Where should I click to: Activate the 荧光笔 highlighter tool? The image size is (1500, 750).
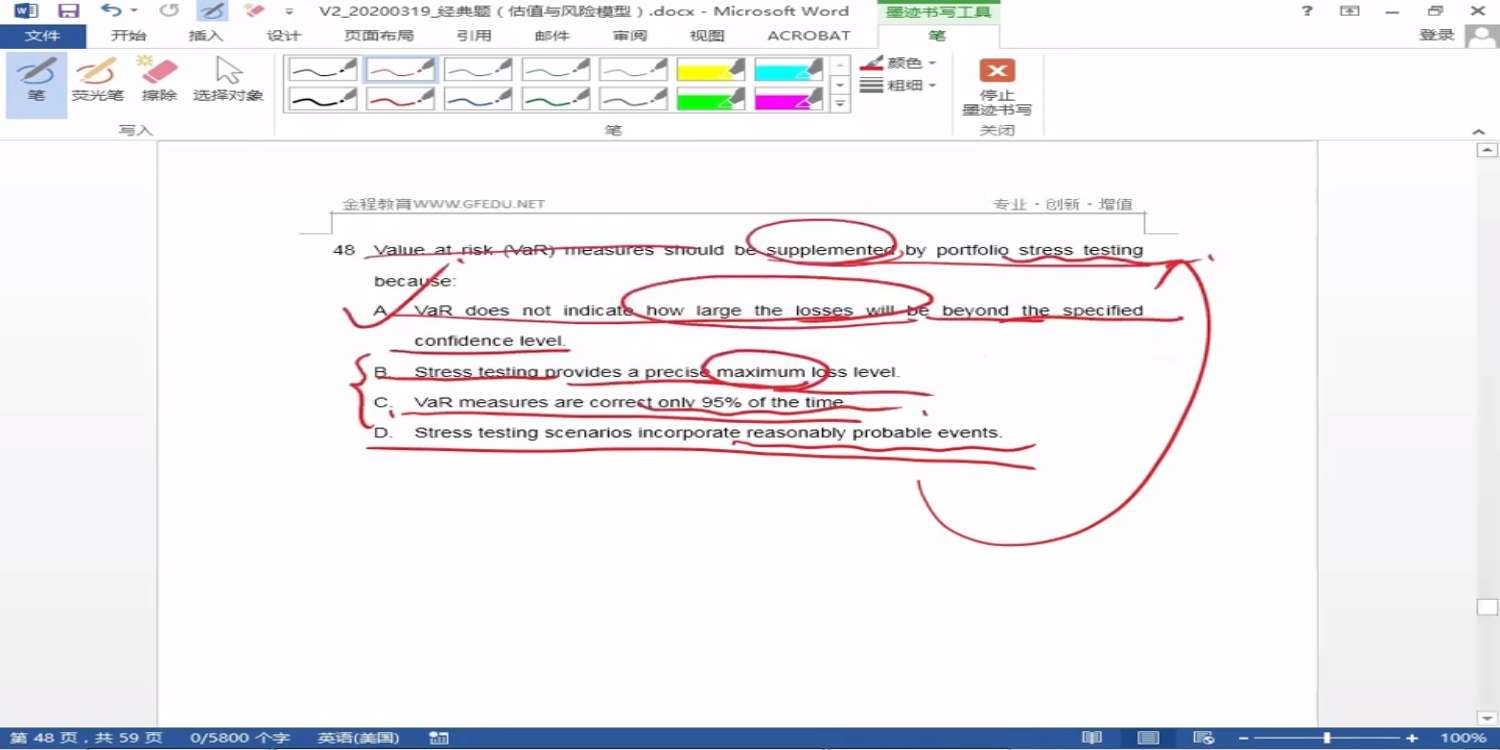pos(97,80)
